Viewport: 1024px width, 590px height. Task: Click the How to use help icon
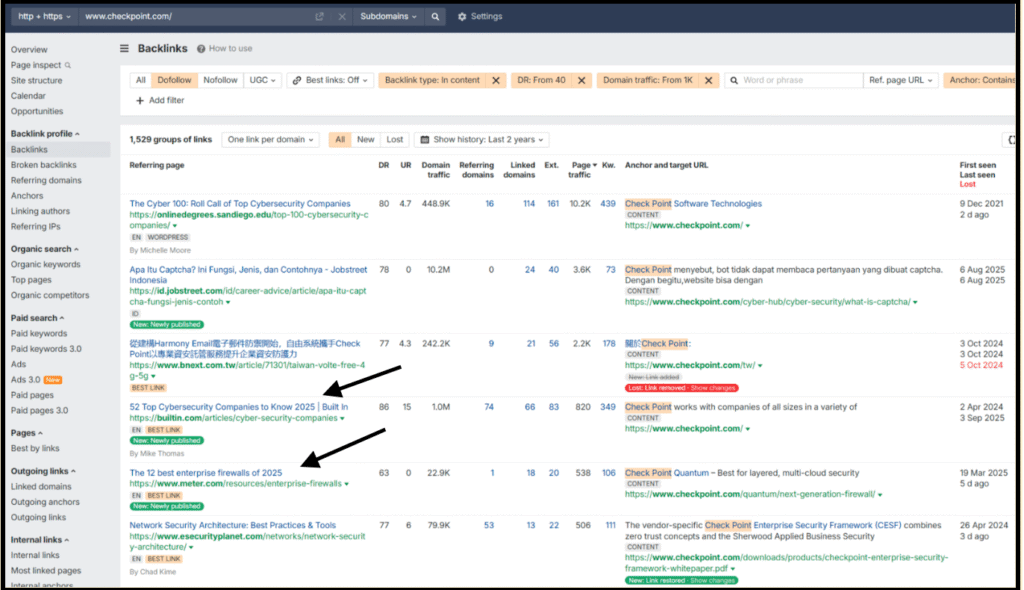coord(202,48)
